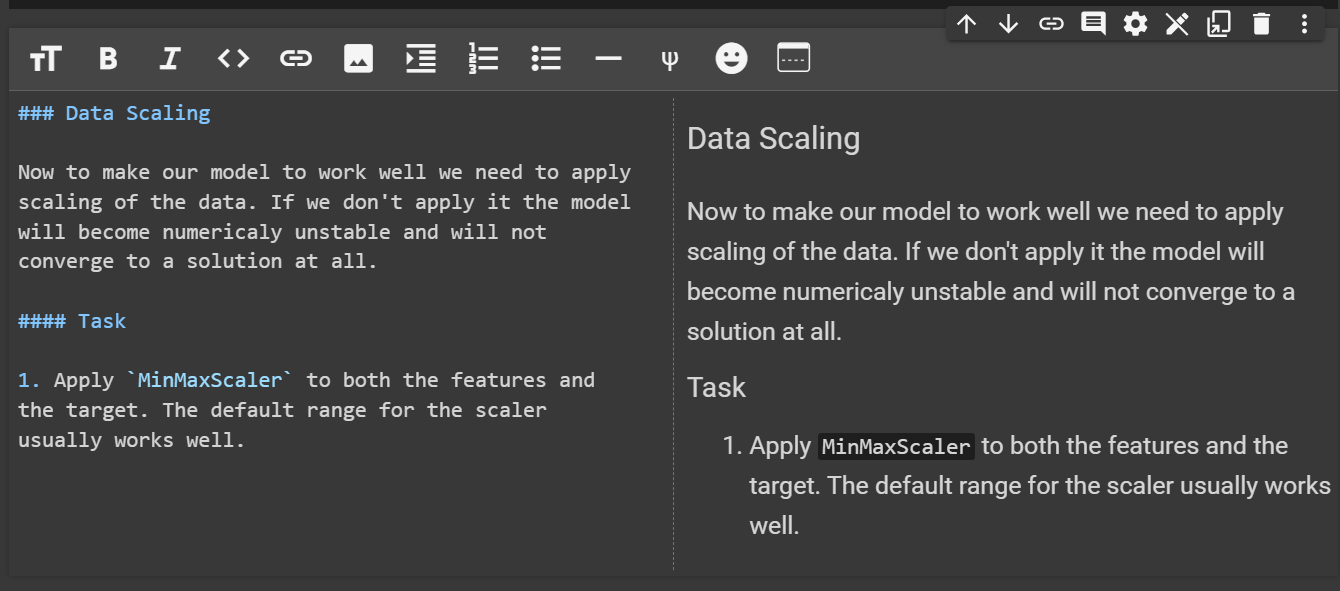Insert an emoji
Screen dimensions: 1340x591
[x=731, y=59]
